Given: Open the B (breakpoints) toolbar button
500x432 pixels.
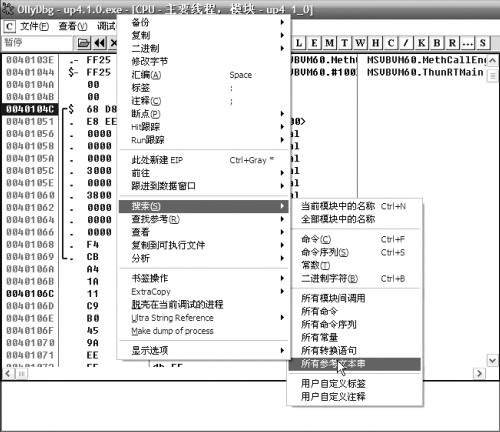Looking at the screenshot, I should pyautogui.click(x=437, y=43).
